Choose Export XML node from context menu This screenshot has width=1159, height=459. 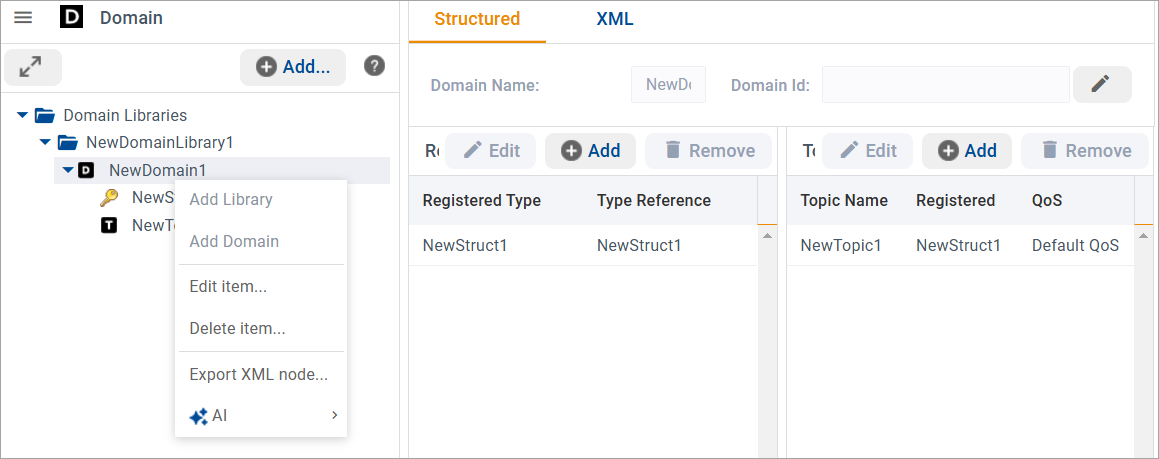pyautogui.click(x=258, y=375)
